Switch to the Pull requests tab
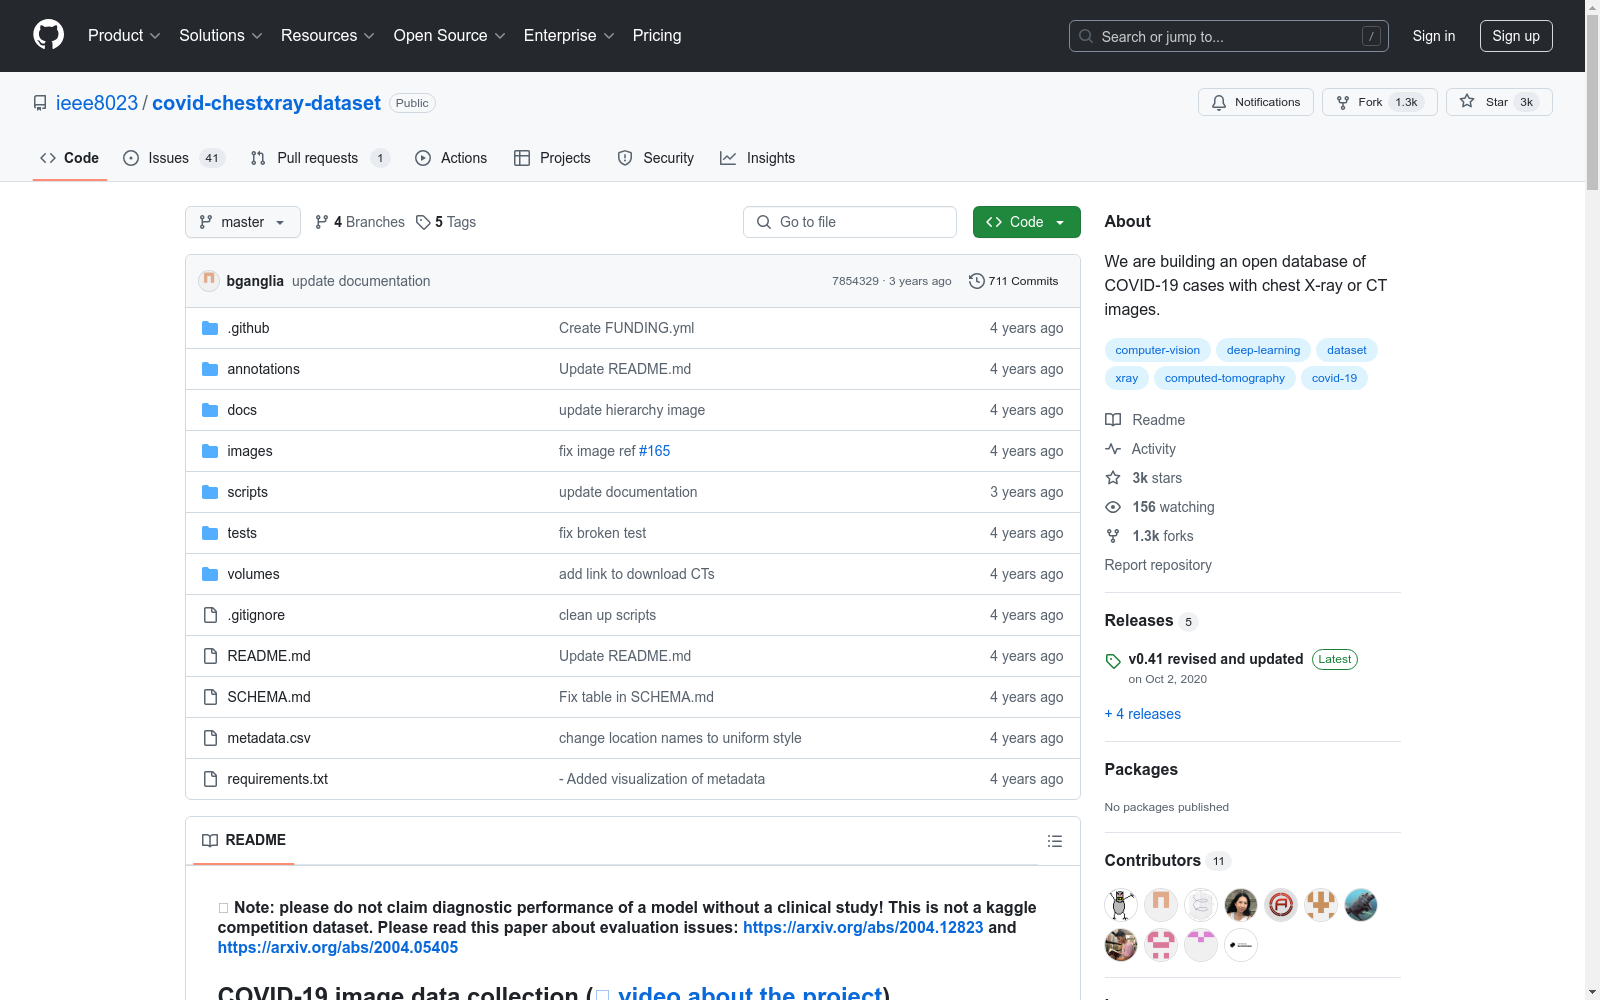This screenshot has height=1000, width=1600. 320,158
